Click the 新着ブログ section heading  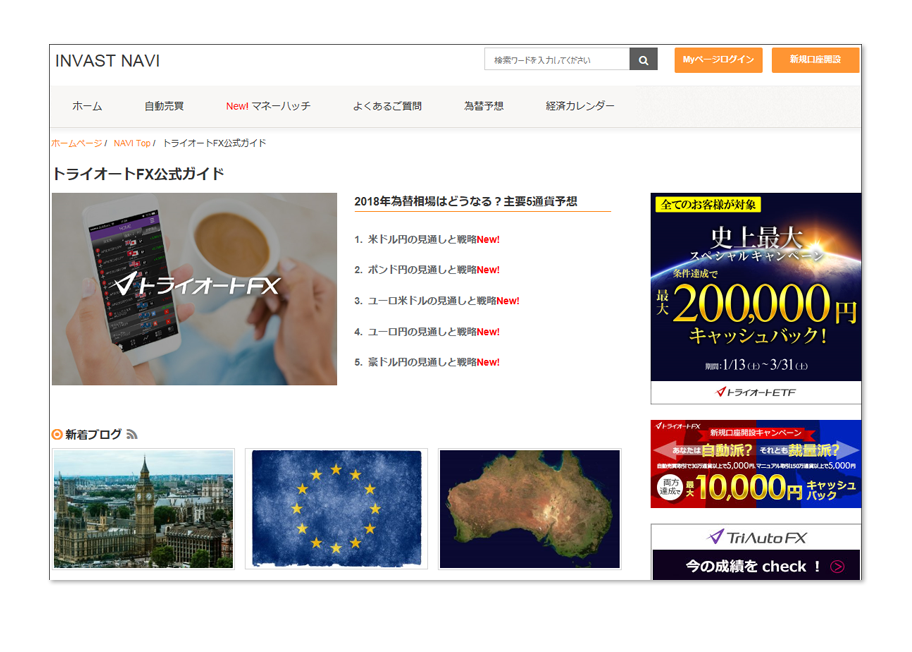[x=93, y=434]
